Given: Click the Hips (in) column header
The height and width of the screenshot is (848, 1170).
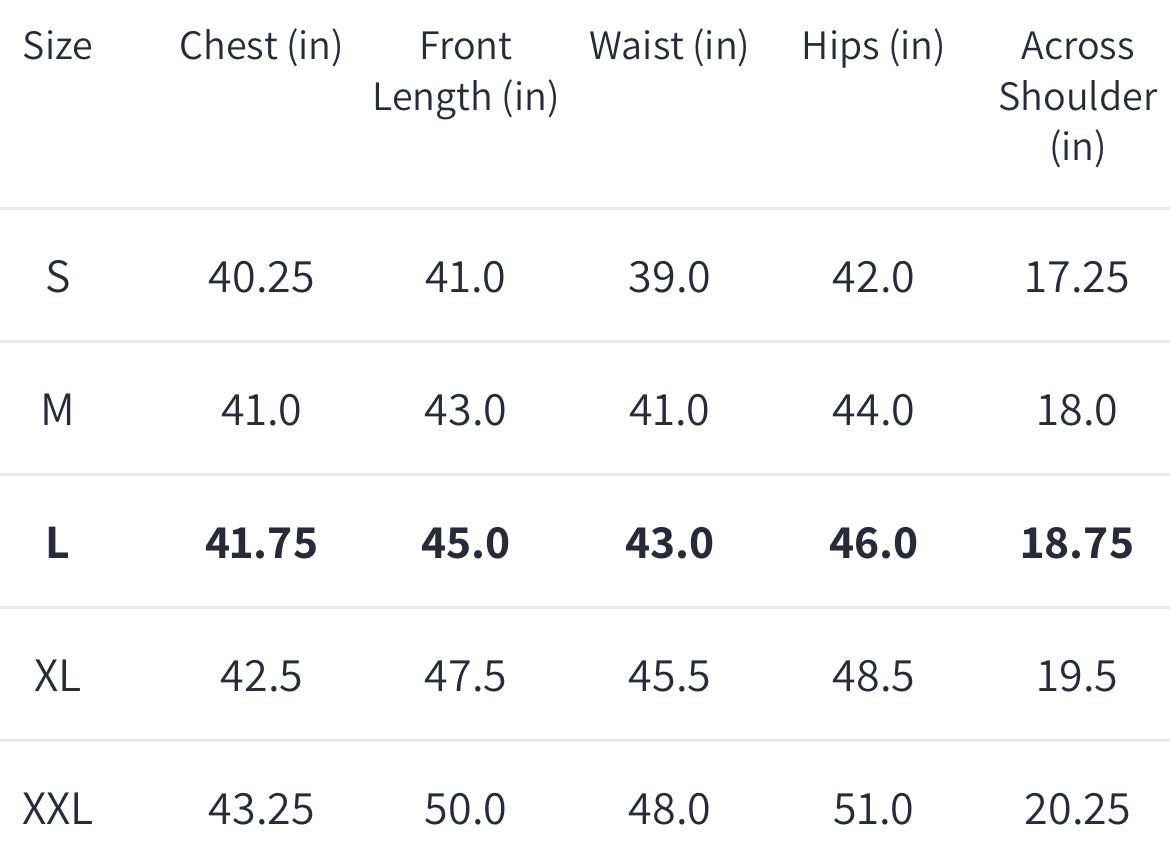Looking at the screenshot, I should click(x=872, y=46).
